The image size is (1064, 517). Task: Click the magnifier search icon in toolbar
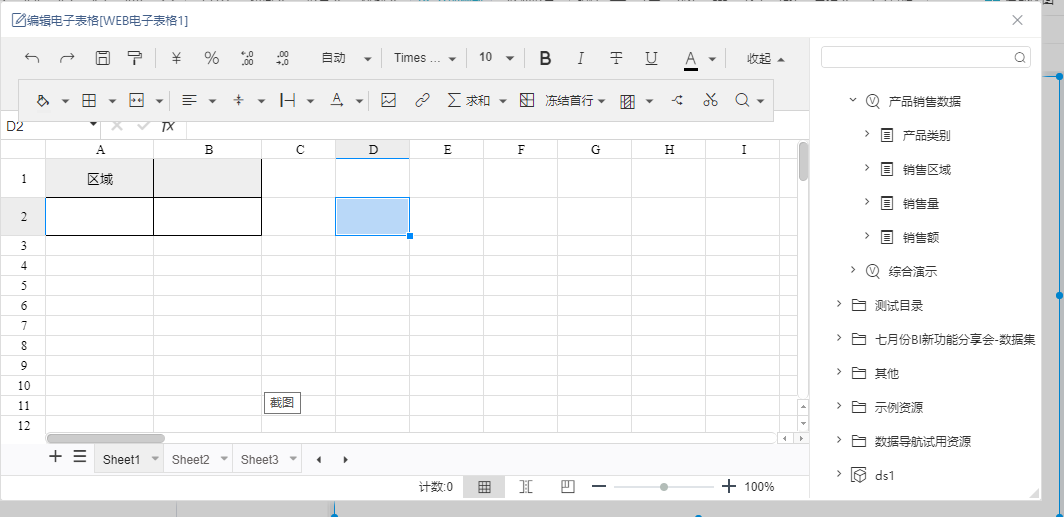coord(742,100)
